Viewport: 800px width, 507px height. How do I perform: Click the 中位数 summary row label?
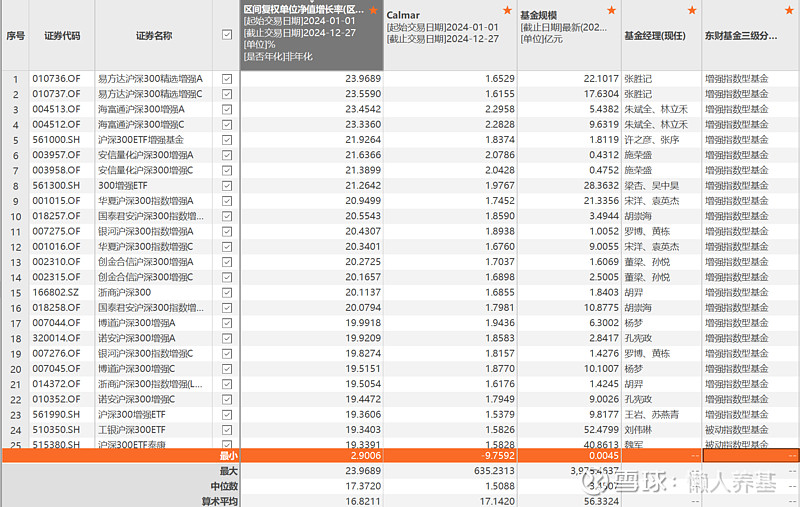point(224,486)
